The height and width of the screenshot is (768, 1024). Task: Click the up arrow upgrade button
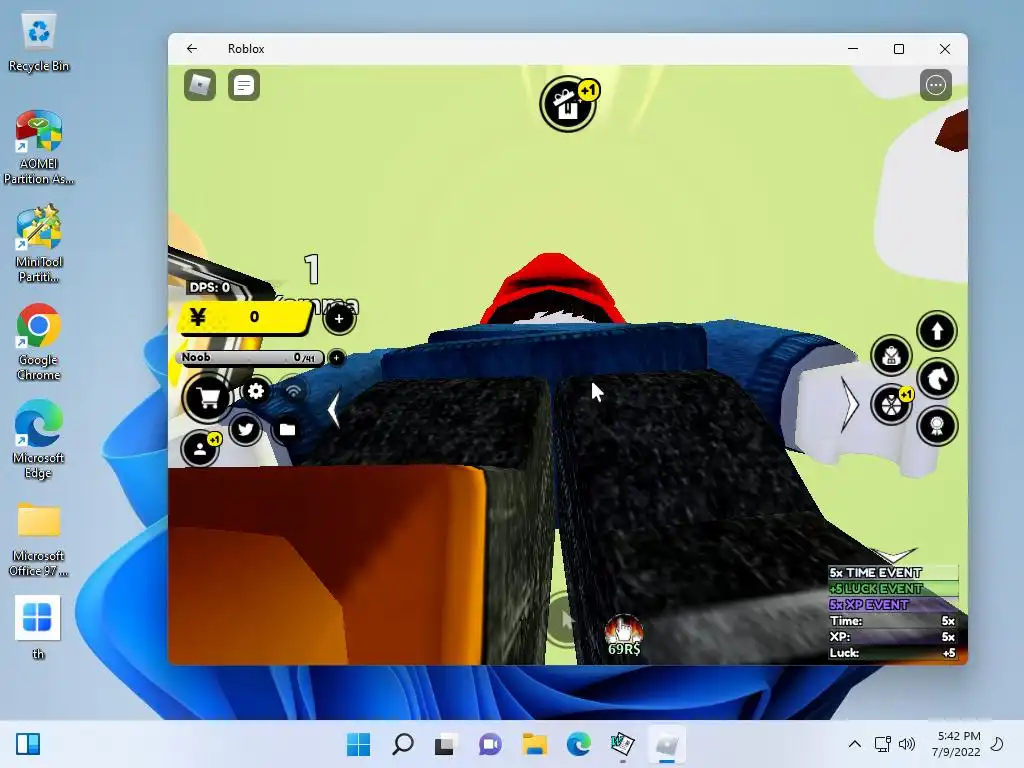click(x=936, y=331)
